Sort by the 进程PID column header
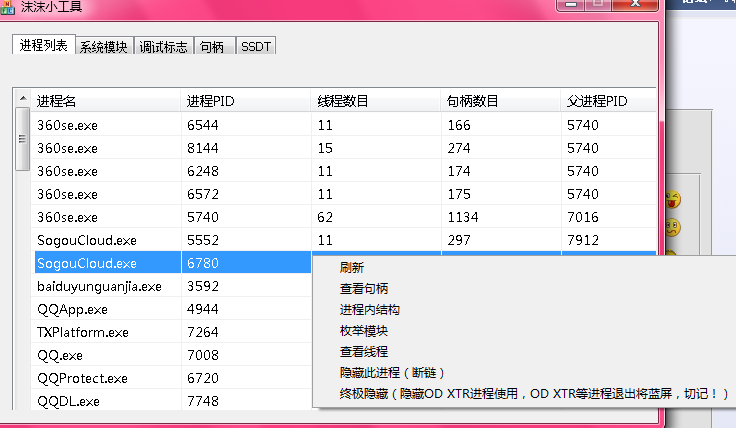Viewport: 736px width, 428px height. click(246, 100)
